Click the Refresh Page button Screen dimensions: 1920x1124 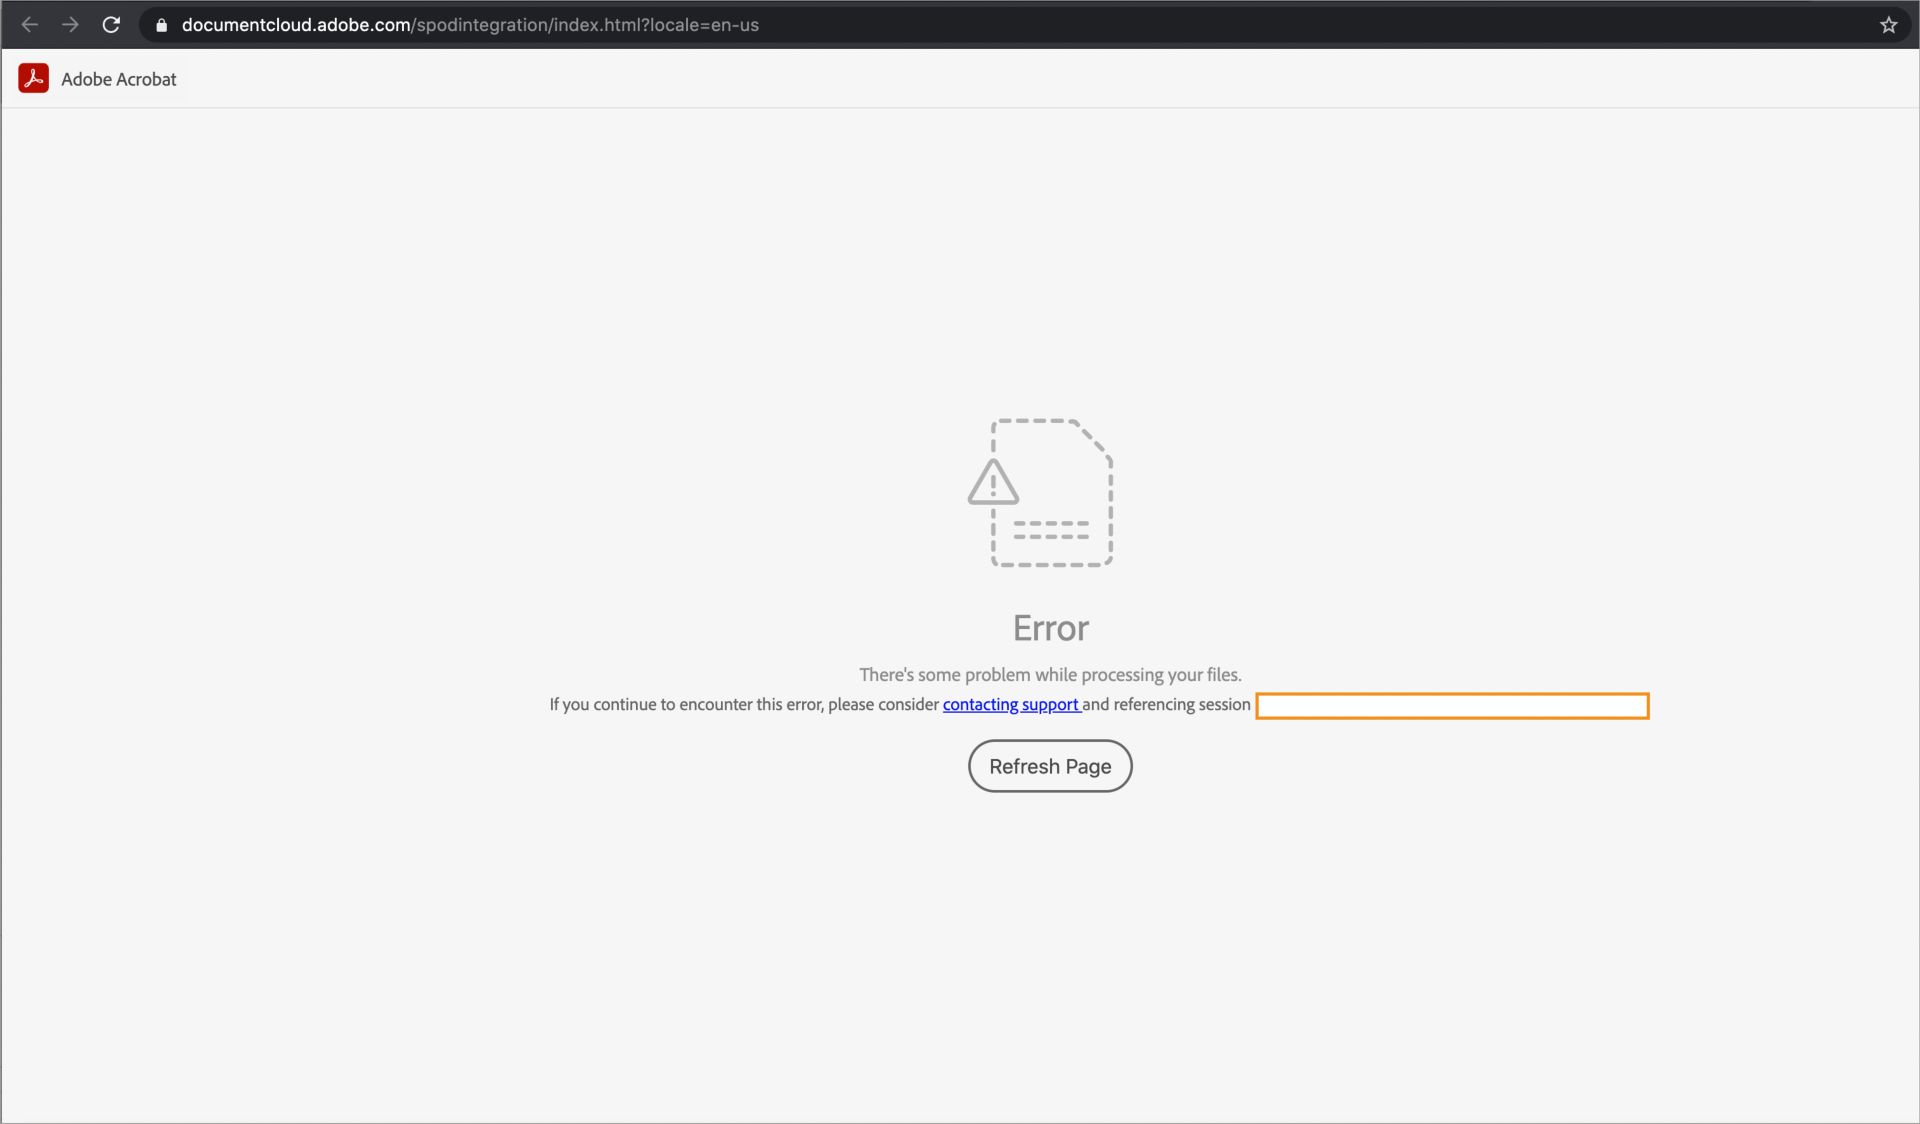pyautogui.click(x=1049, y=765)
